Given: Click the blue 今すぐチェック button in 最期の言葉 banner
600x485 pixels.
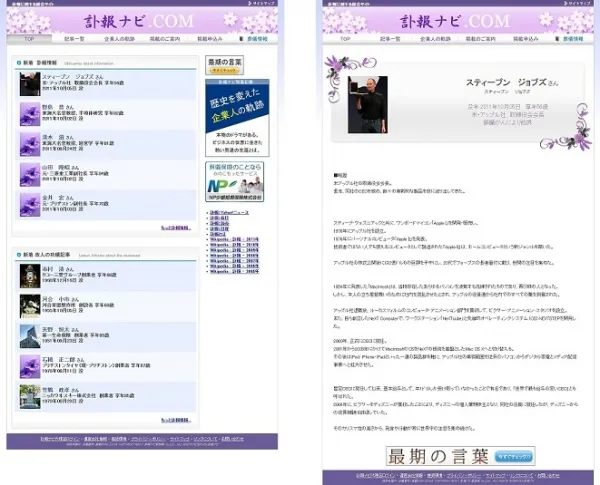Looking at the screenshot, I should tap(514, 456).
